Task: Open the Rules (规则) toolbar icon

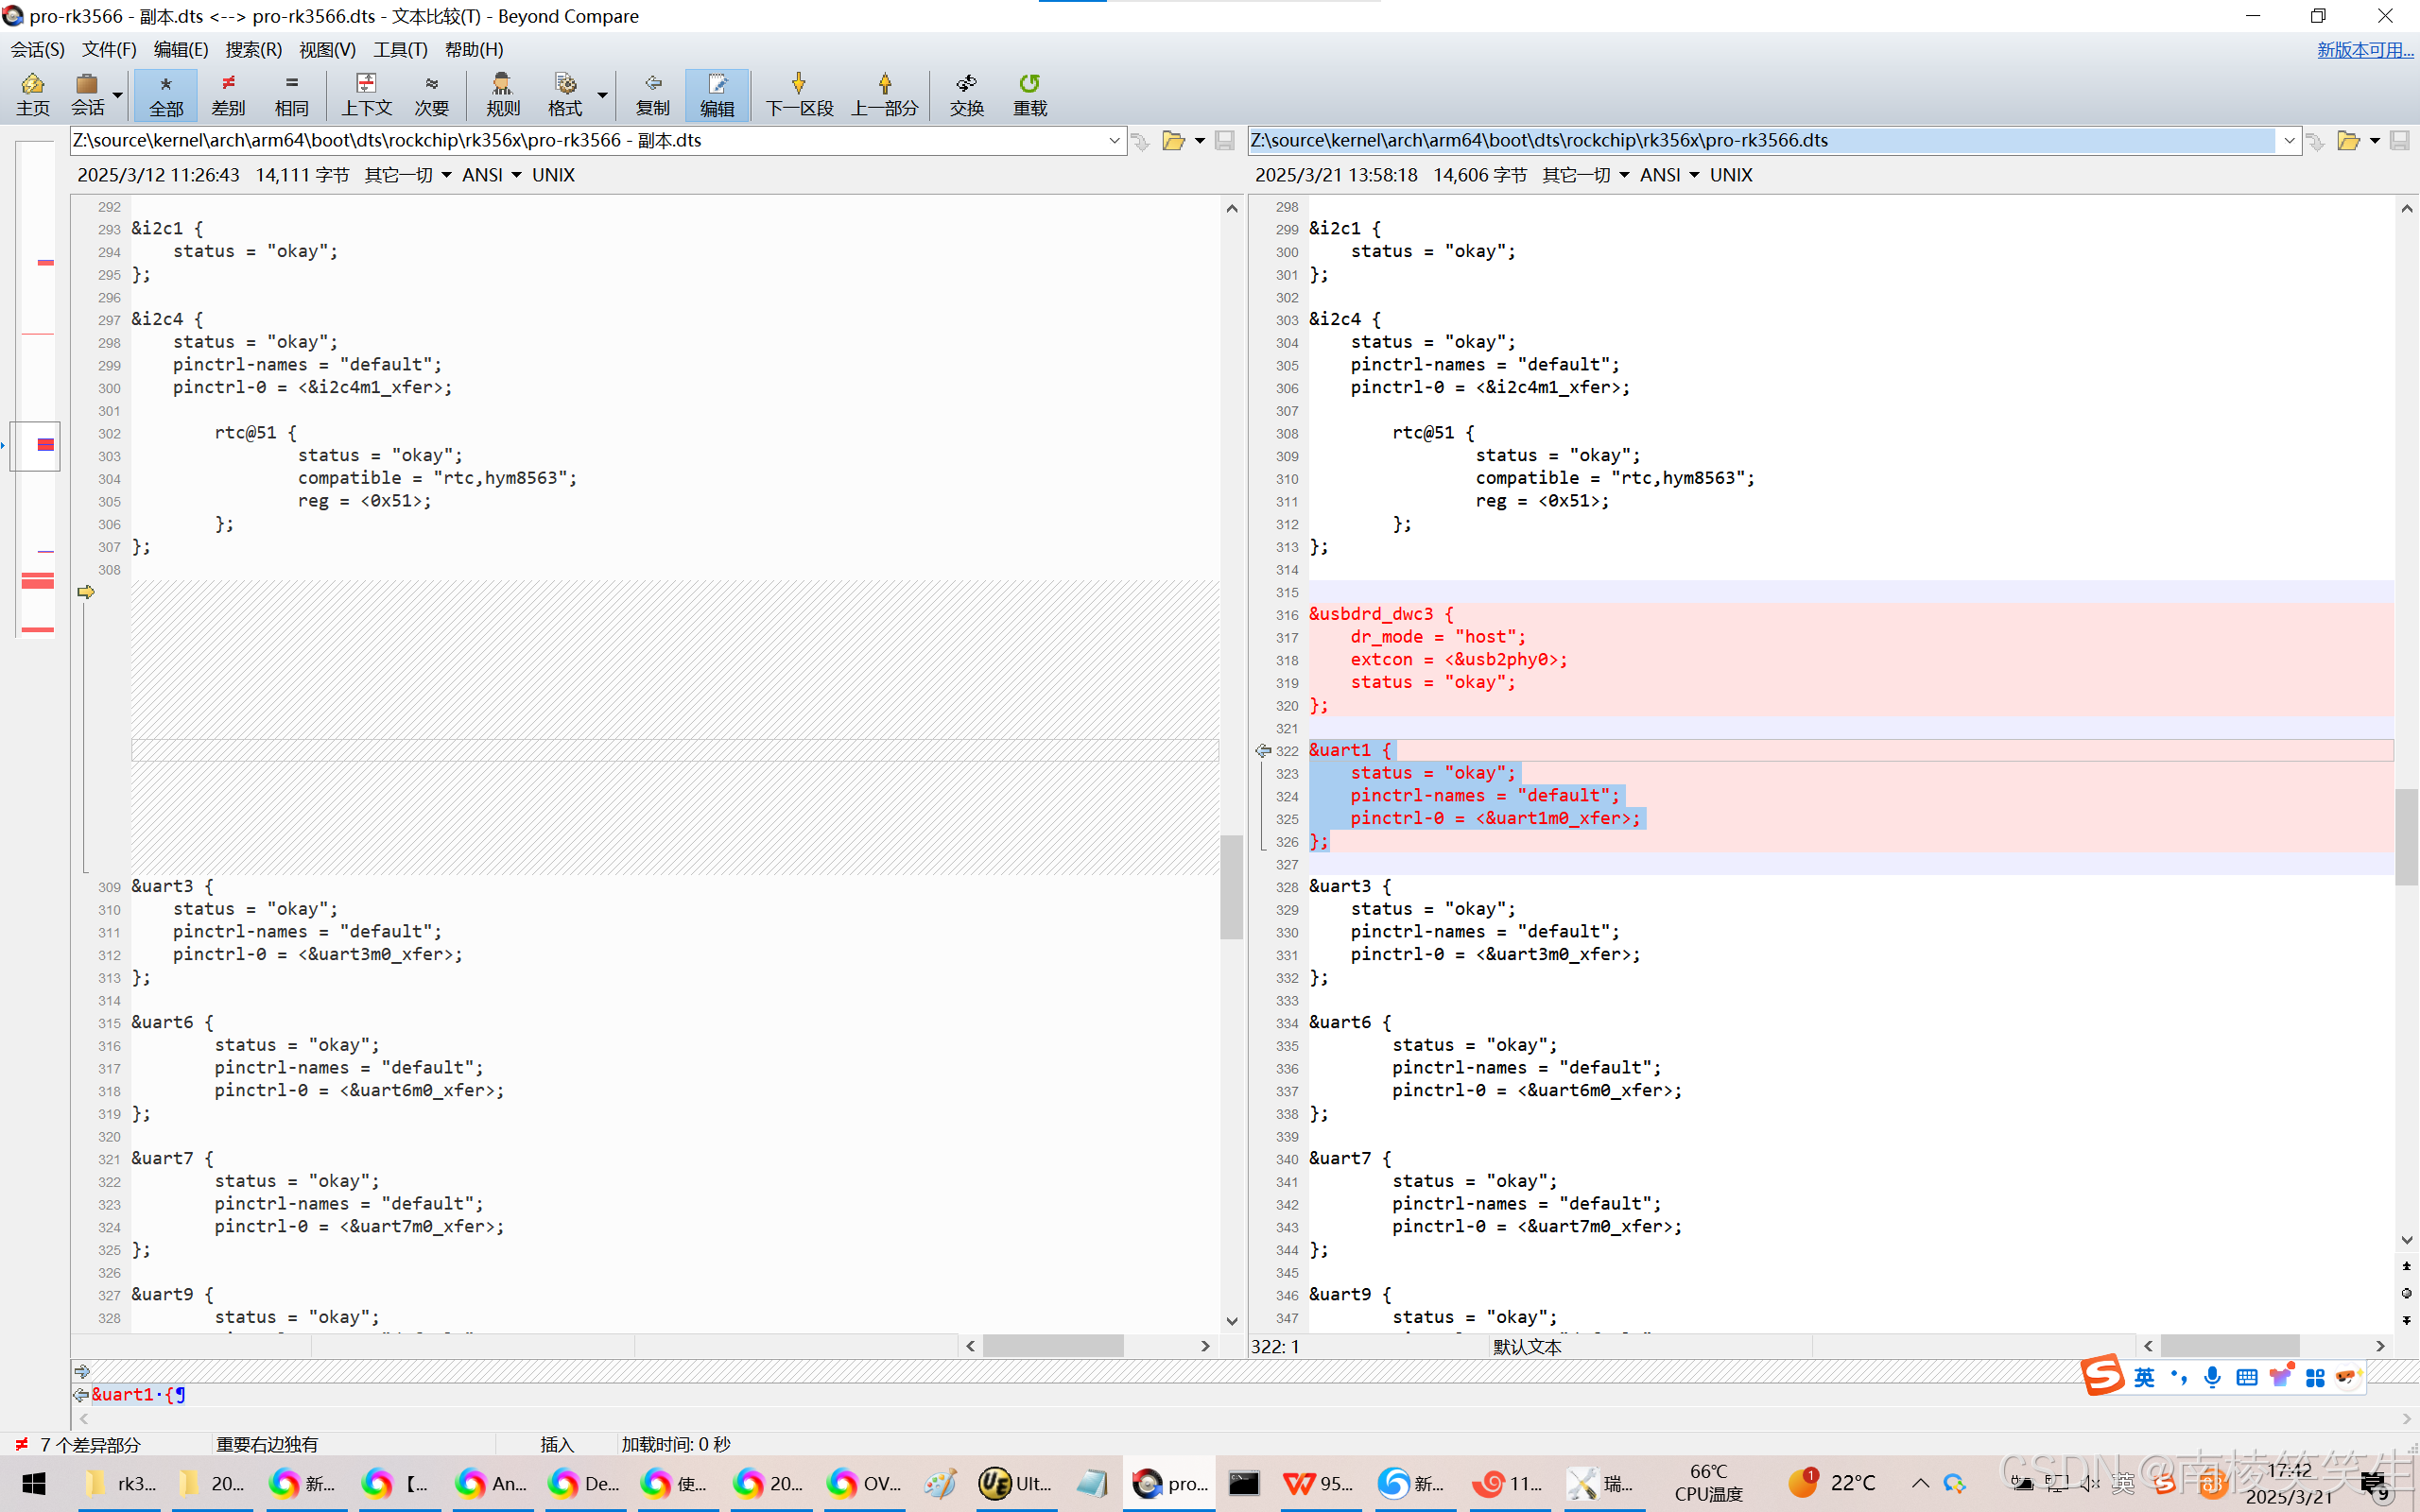Action: (x=502, y=94)
